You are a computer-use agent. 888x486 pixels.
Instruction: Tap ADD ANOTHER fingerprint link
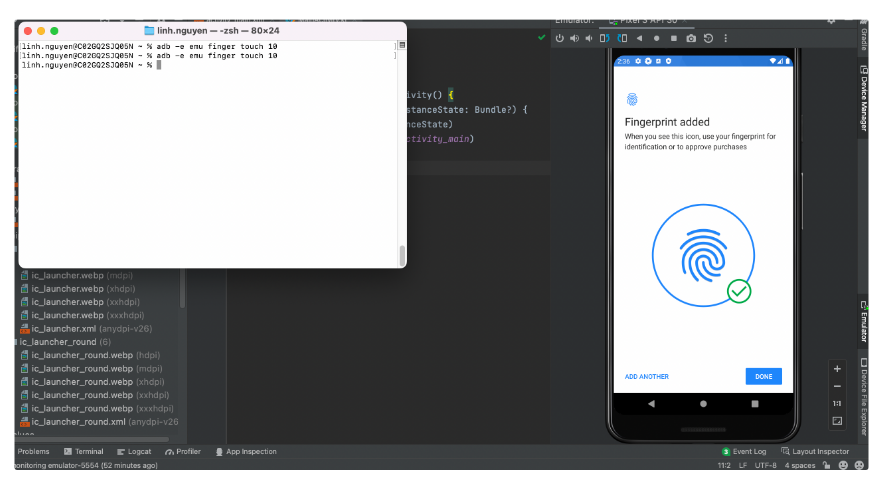646,377
